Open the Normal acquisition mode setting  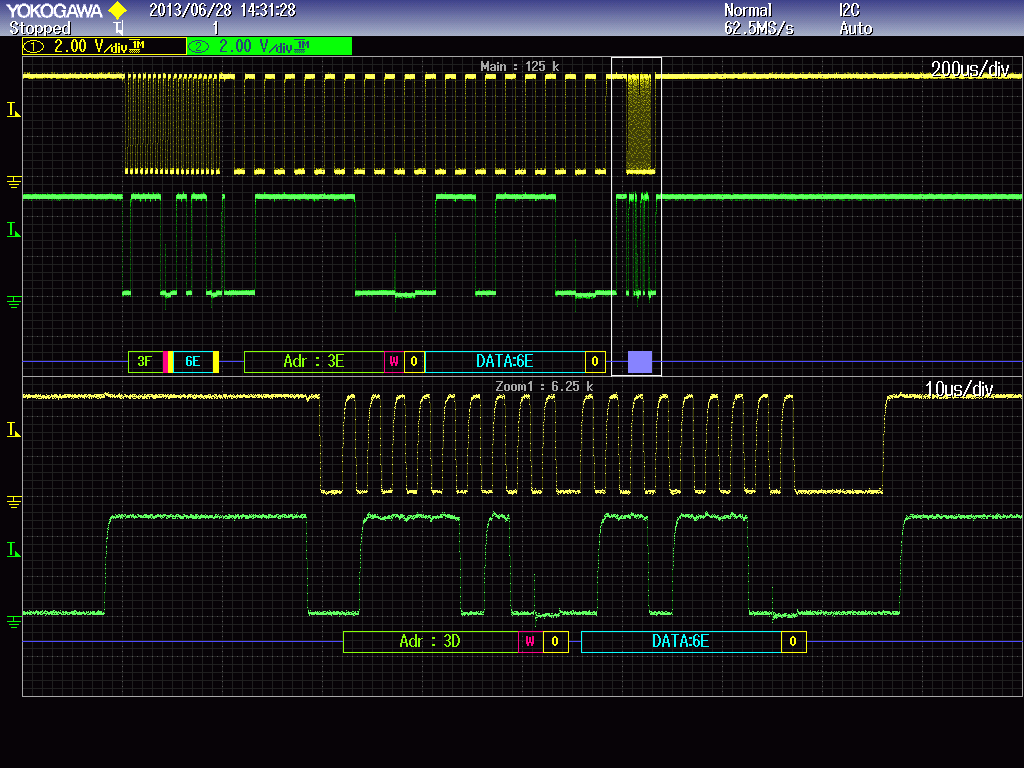(748, 10)
